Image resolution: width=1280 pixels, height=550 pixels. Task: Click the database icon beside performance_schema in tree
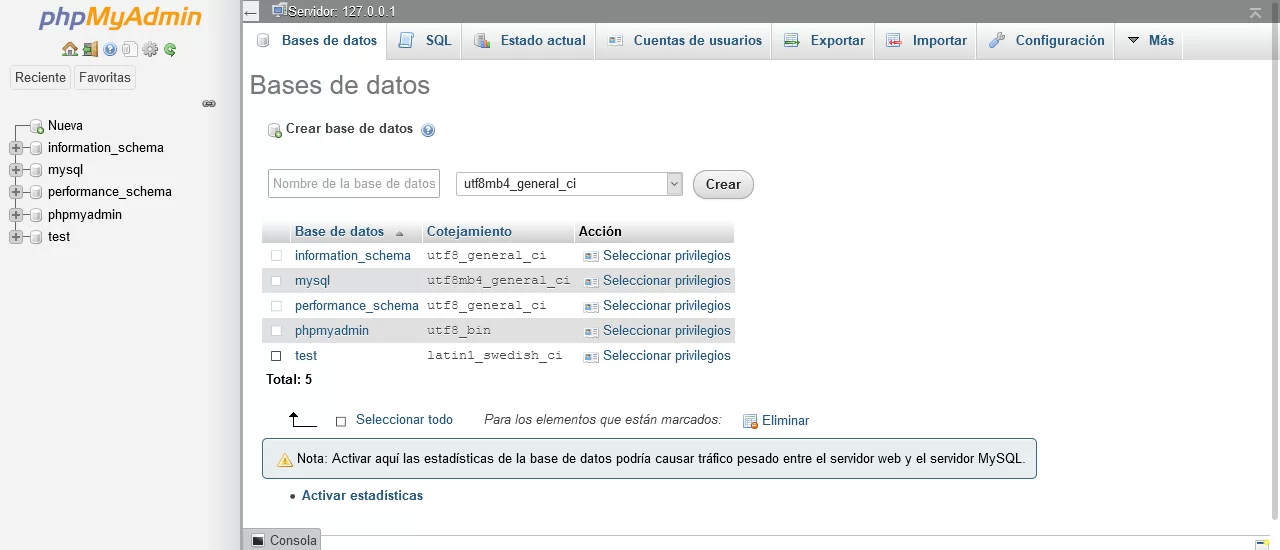click(36, 192)
